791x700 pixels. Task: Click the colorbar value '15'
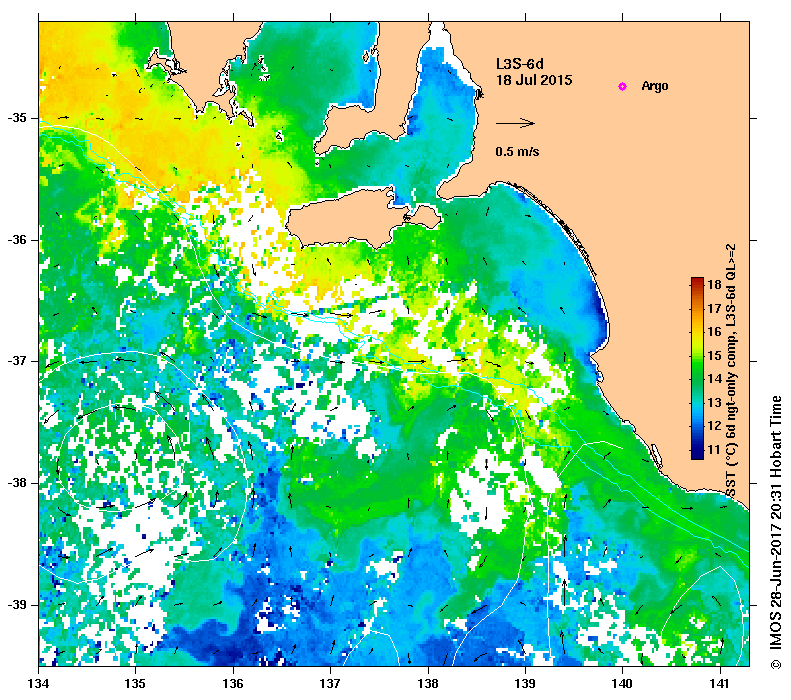tap(714, 356)
